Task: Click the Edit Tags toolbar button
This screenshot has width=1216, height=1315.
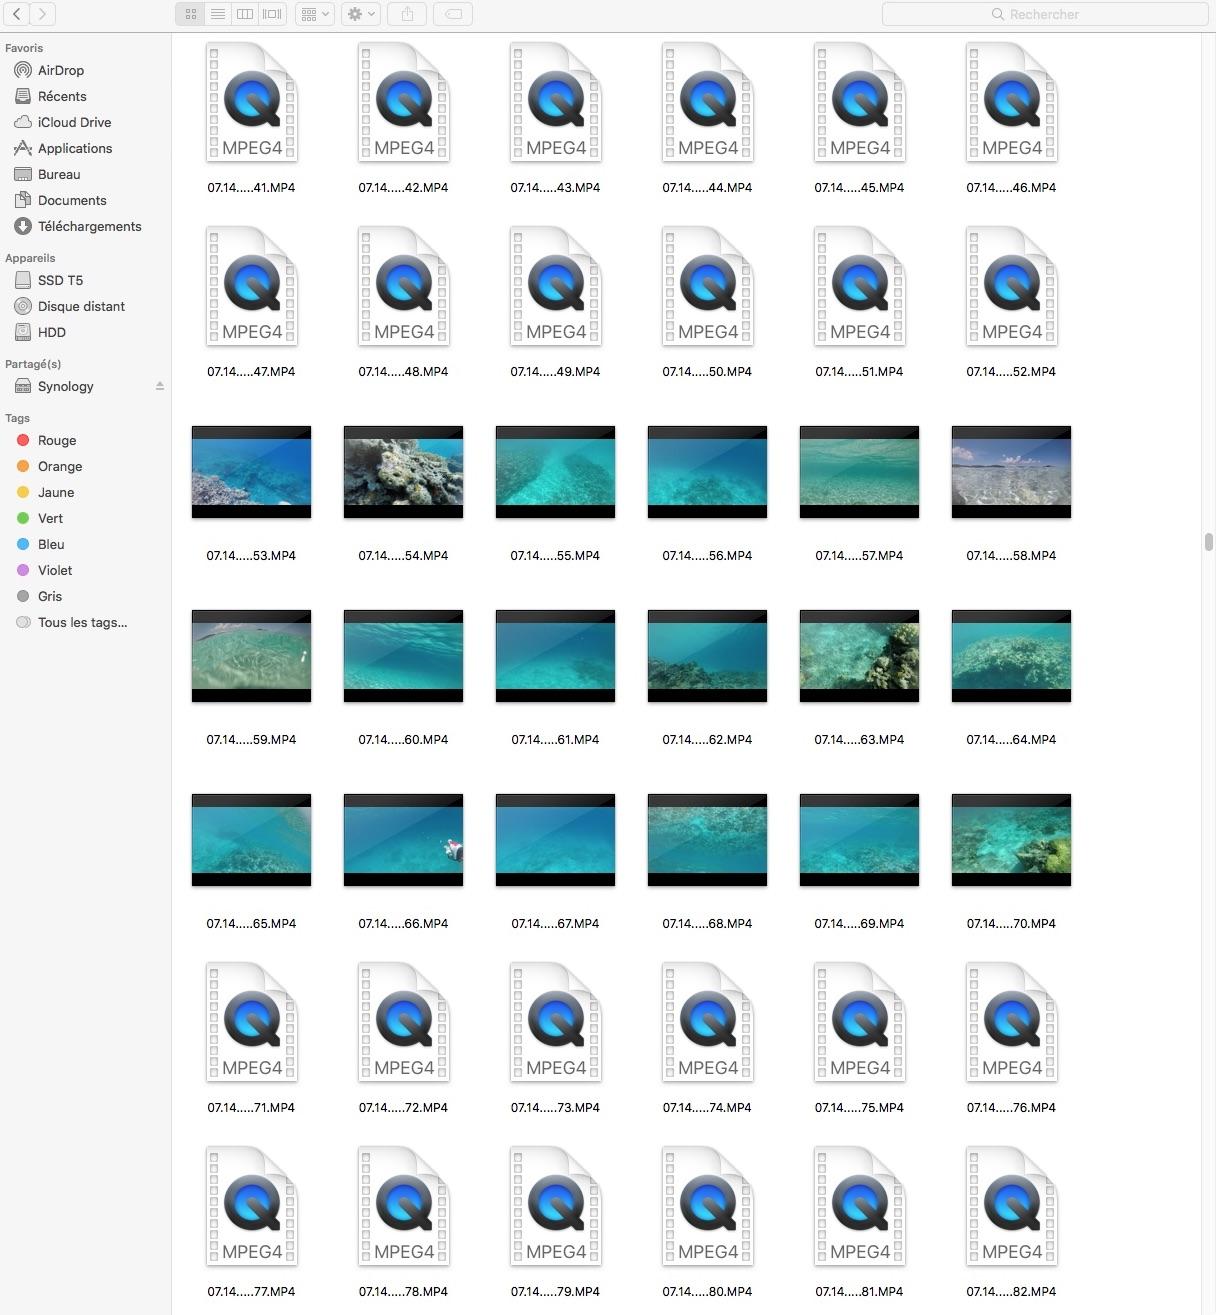Action: [x=453, y=14]
